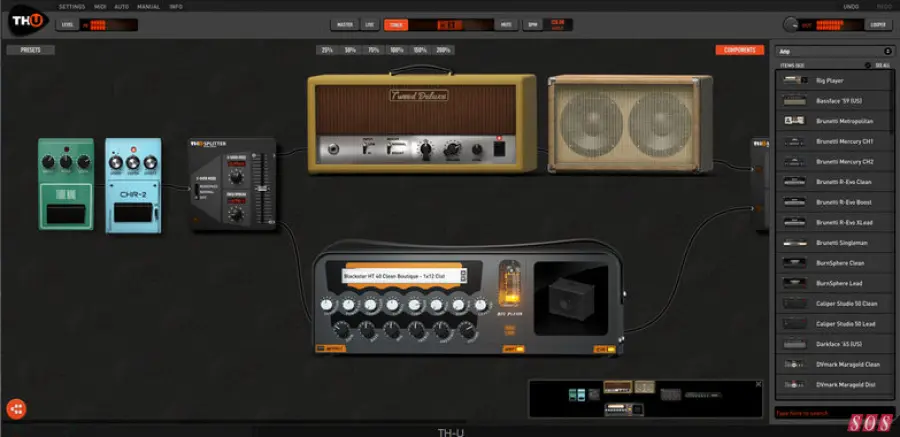Toggle the Live mode button
The width and height of the screenshot is (900, 437).
[370, 25]
